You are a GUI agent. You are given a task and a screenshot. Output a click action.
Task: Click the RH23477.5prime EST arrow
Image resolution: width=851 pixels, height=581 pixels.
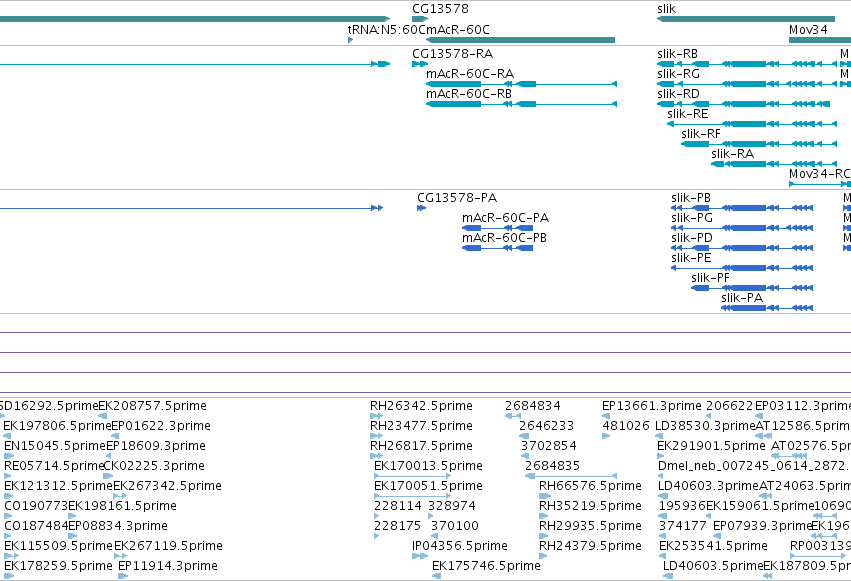[377, 436]
